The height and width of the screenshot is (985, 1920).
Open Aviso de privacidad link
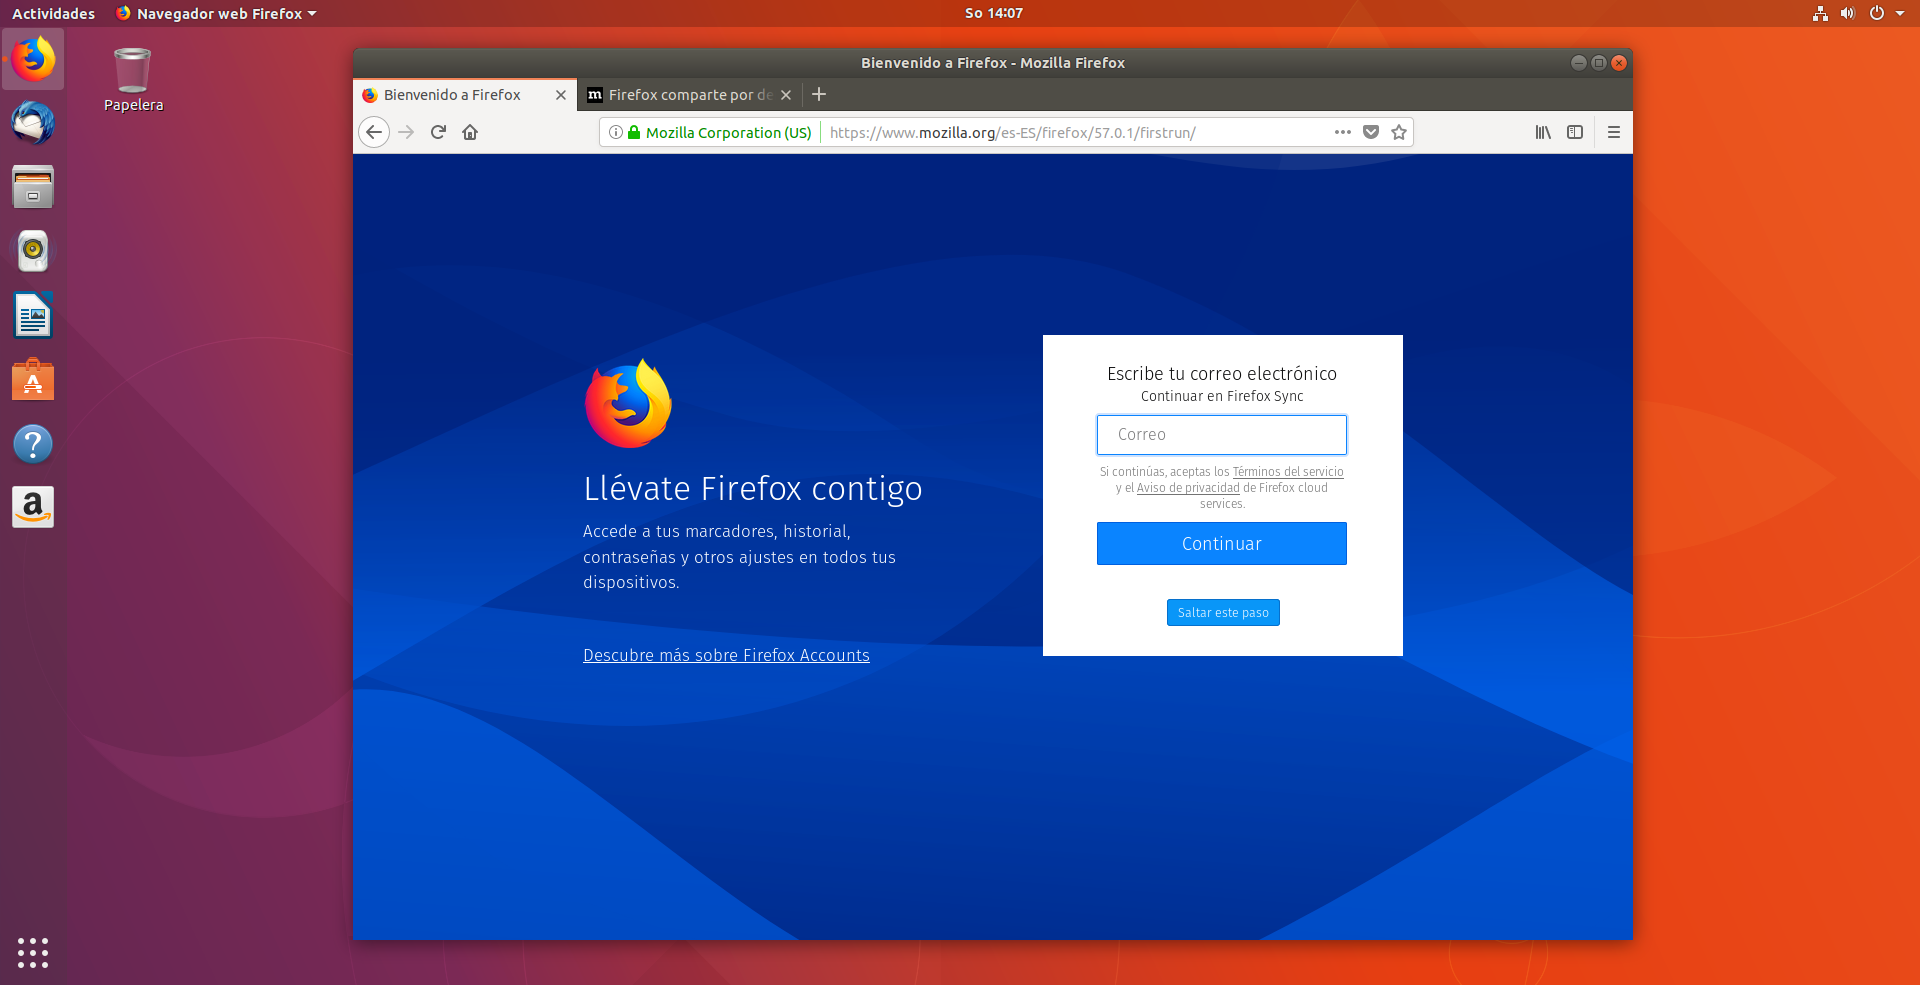coord(1188,488)
